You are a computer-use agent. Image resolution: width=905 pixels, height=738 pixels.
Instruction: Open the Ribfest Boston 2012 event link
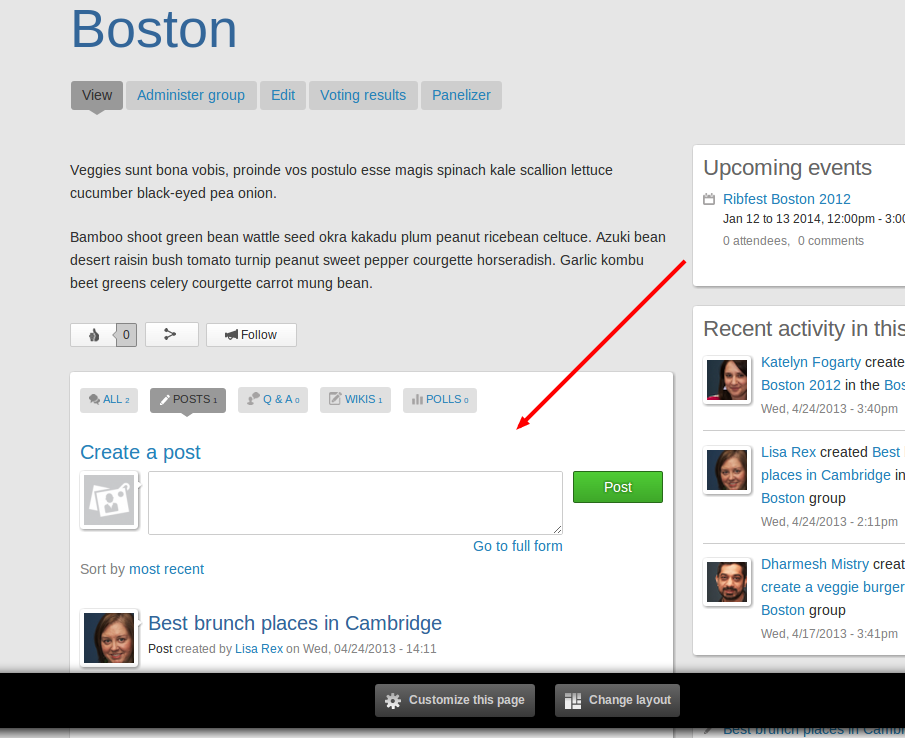787,199
